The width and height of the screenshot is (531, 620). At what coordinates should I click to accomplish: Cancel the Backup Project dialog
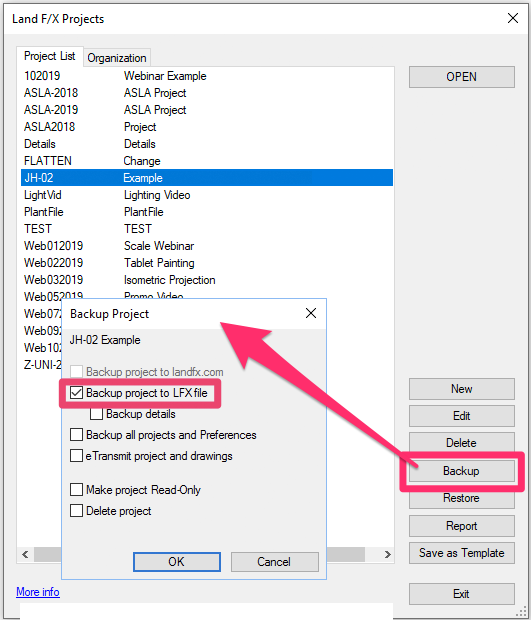(x=274, y=562)
